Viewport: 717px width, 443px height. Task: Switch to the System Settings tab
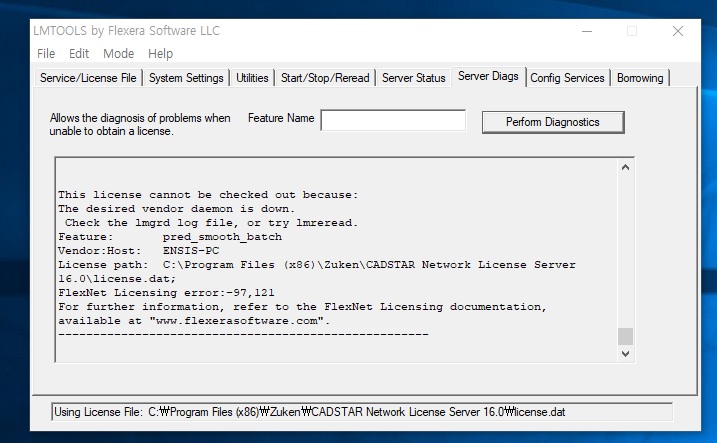(x=186, y=78)
